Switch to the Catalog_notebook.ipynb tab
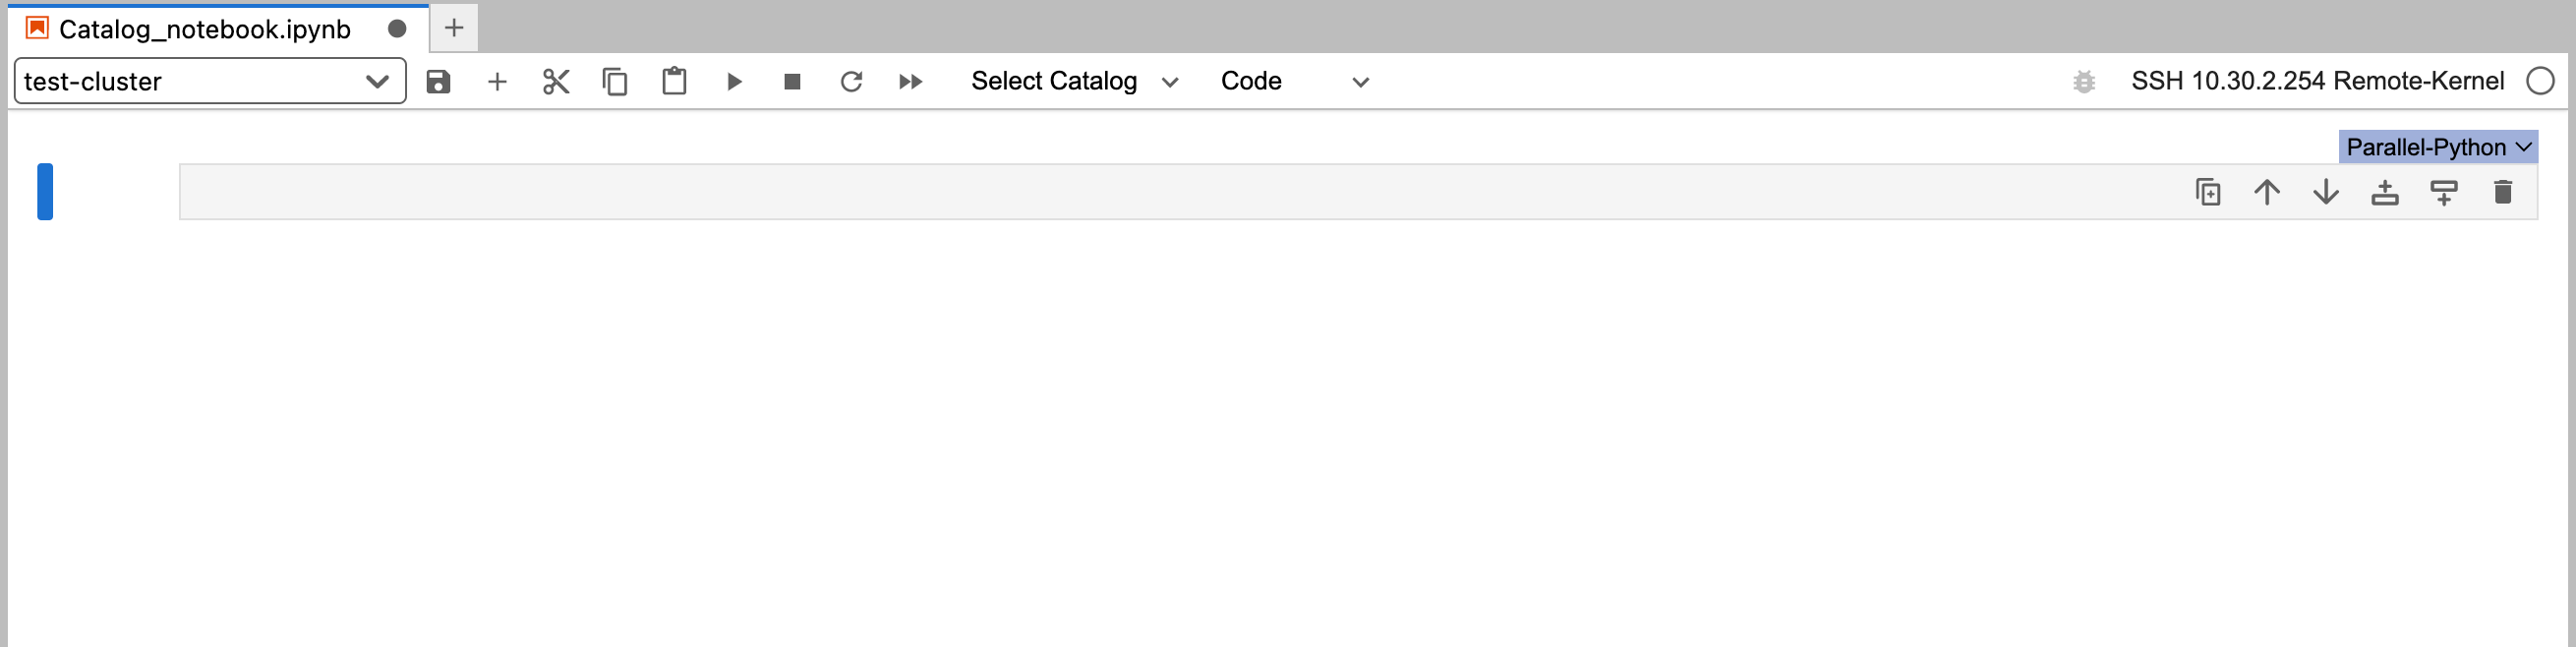Screen dimensions: 2576x647 tap(200, 28)
